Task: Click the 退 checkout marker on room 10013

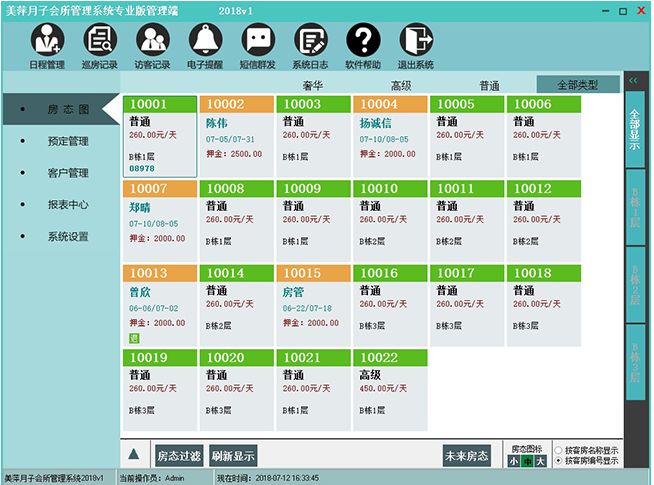Action: tap(134, 338)
